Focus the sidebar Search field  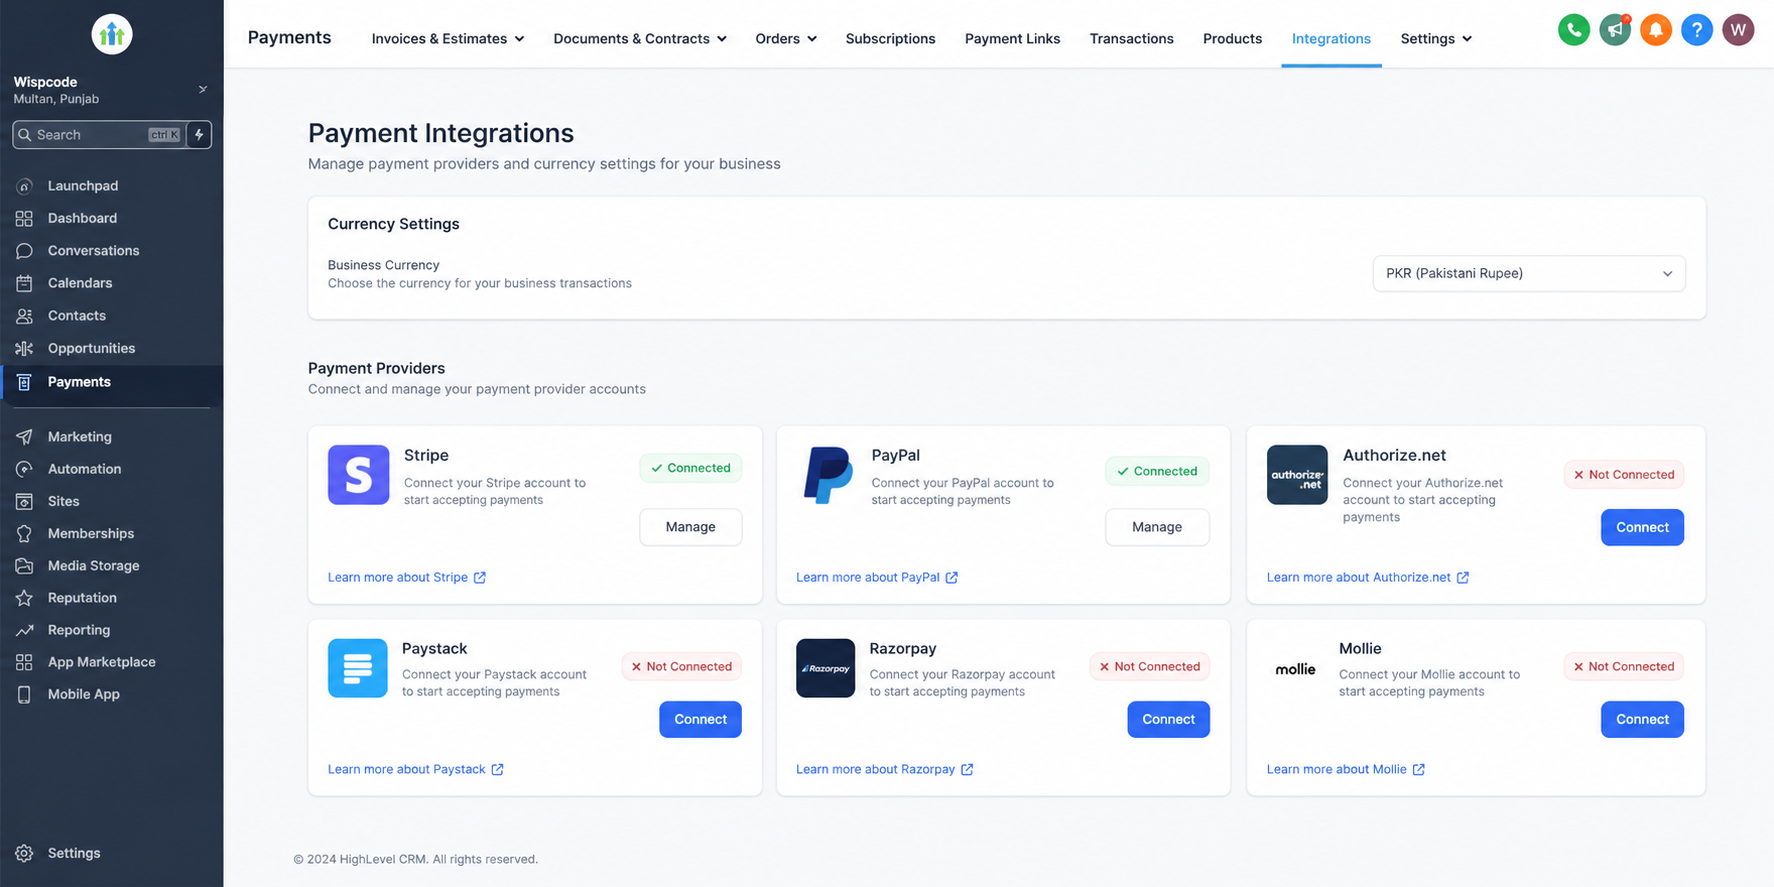coord(99,135)
